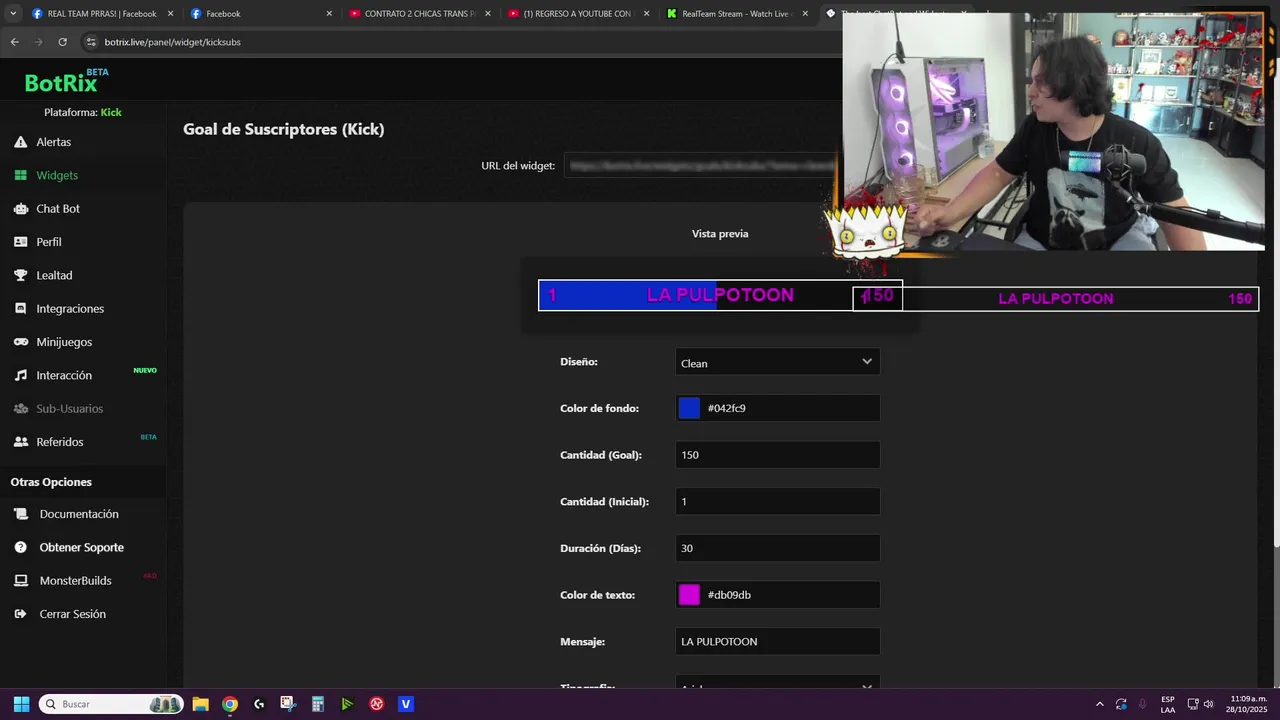Show hidden tray icons chevron

click(x=1099, y=704)
